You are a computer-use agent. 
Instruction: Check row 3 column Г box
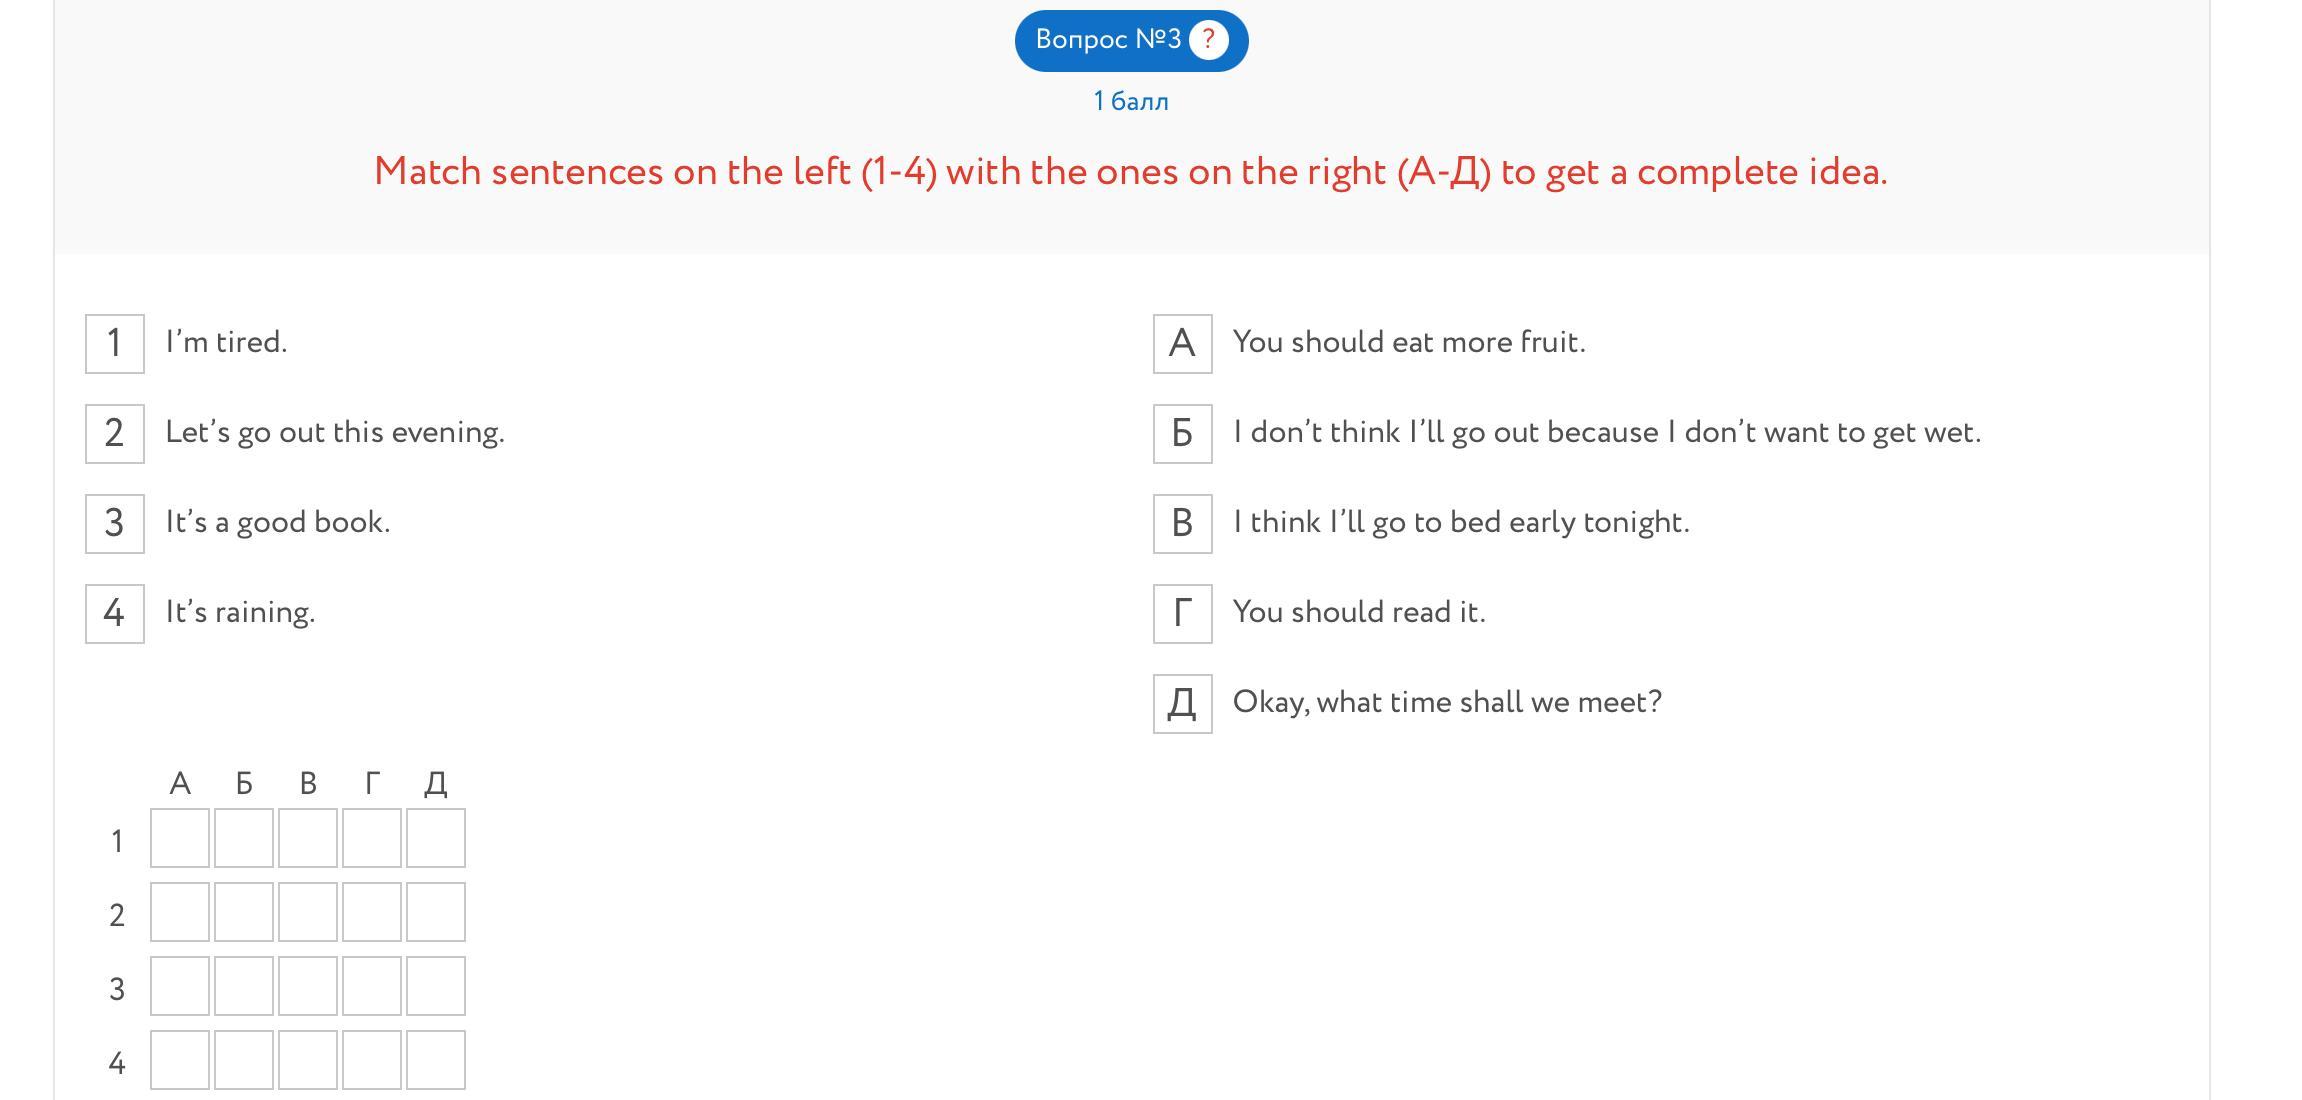(x=372, y=986)
